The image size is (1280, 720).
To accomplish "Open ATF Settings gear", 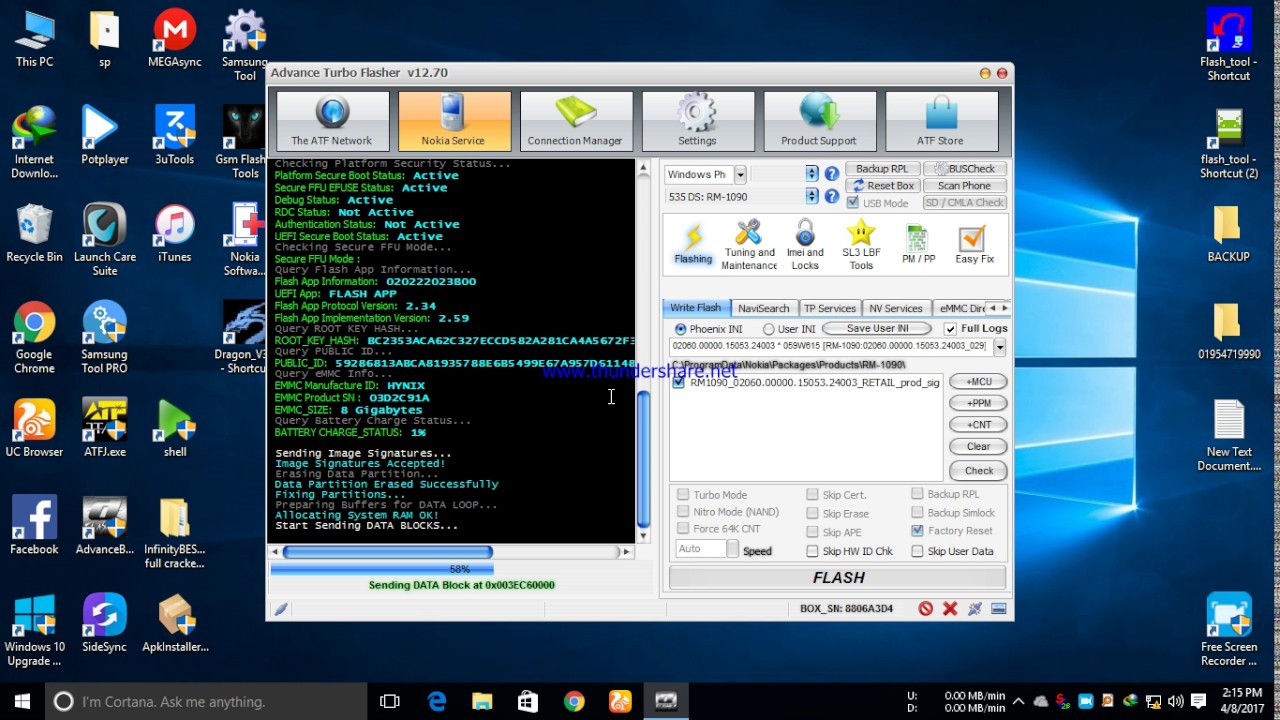I will pos(697,121).
